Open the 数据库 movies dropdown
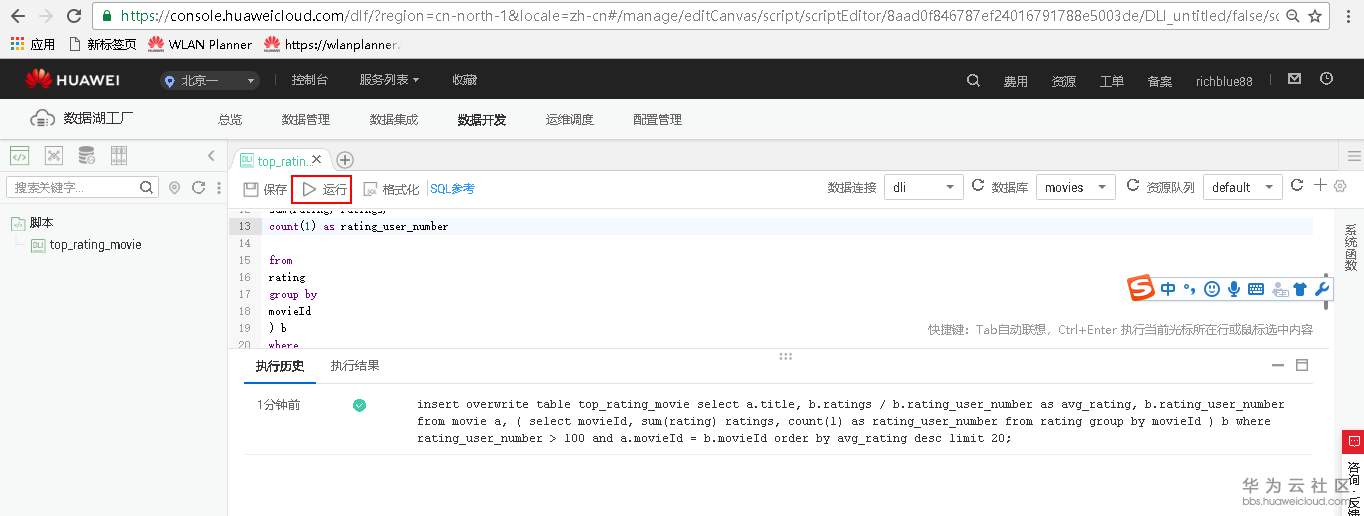1364x516 pixels. click(1075, 187)
